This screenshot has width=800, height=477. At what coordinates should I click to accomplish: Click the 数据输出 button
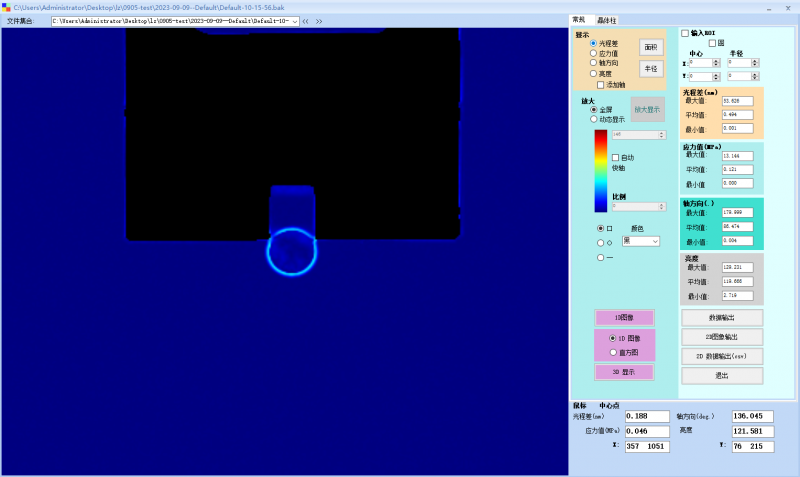click(x=722, y=318)
